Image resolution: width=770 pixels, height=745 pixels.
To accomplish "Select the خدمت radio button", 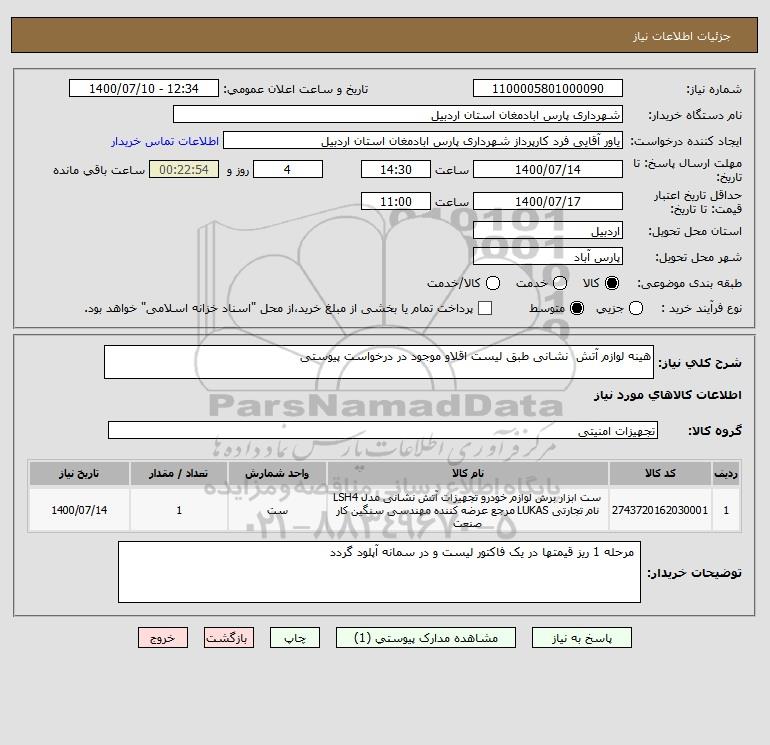I will 560,283.
